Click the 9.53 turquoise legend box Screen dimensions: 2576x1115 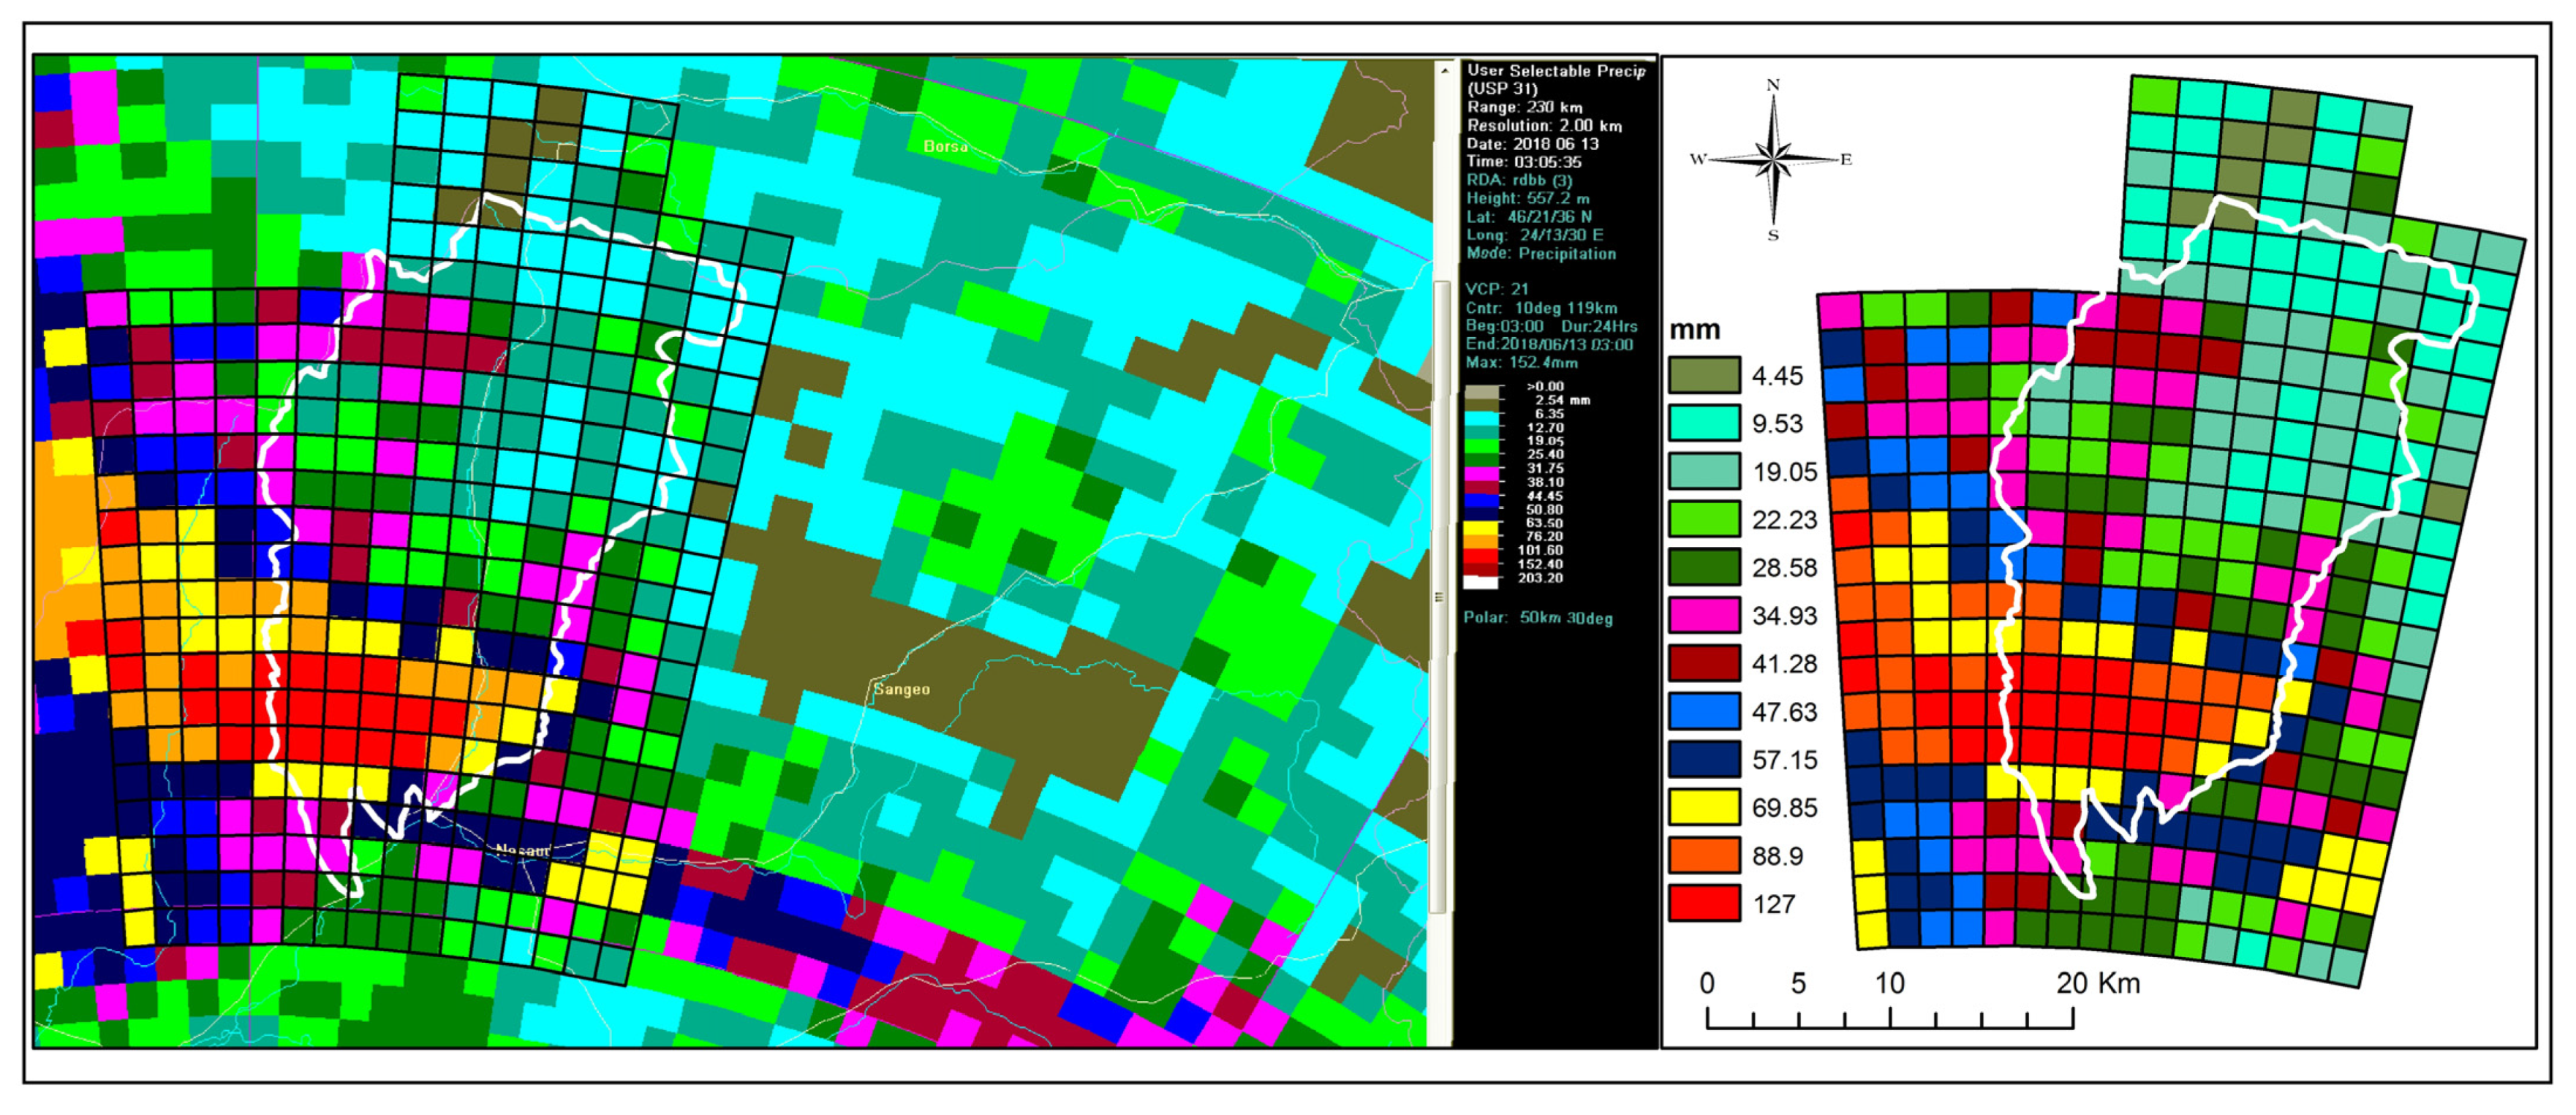tap(1704, 424)
